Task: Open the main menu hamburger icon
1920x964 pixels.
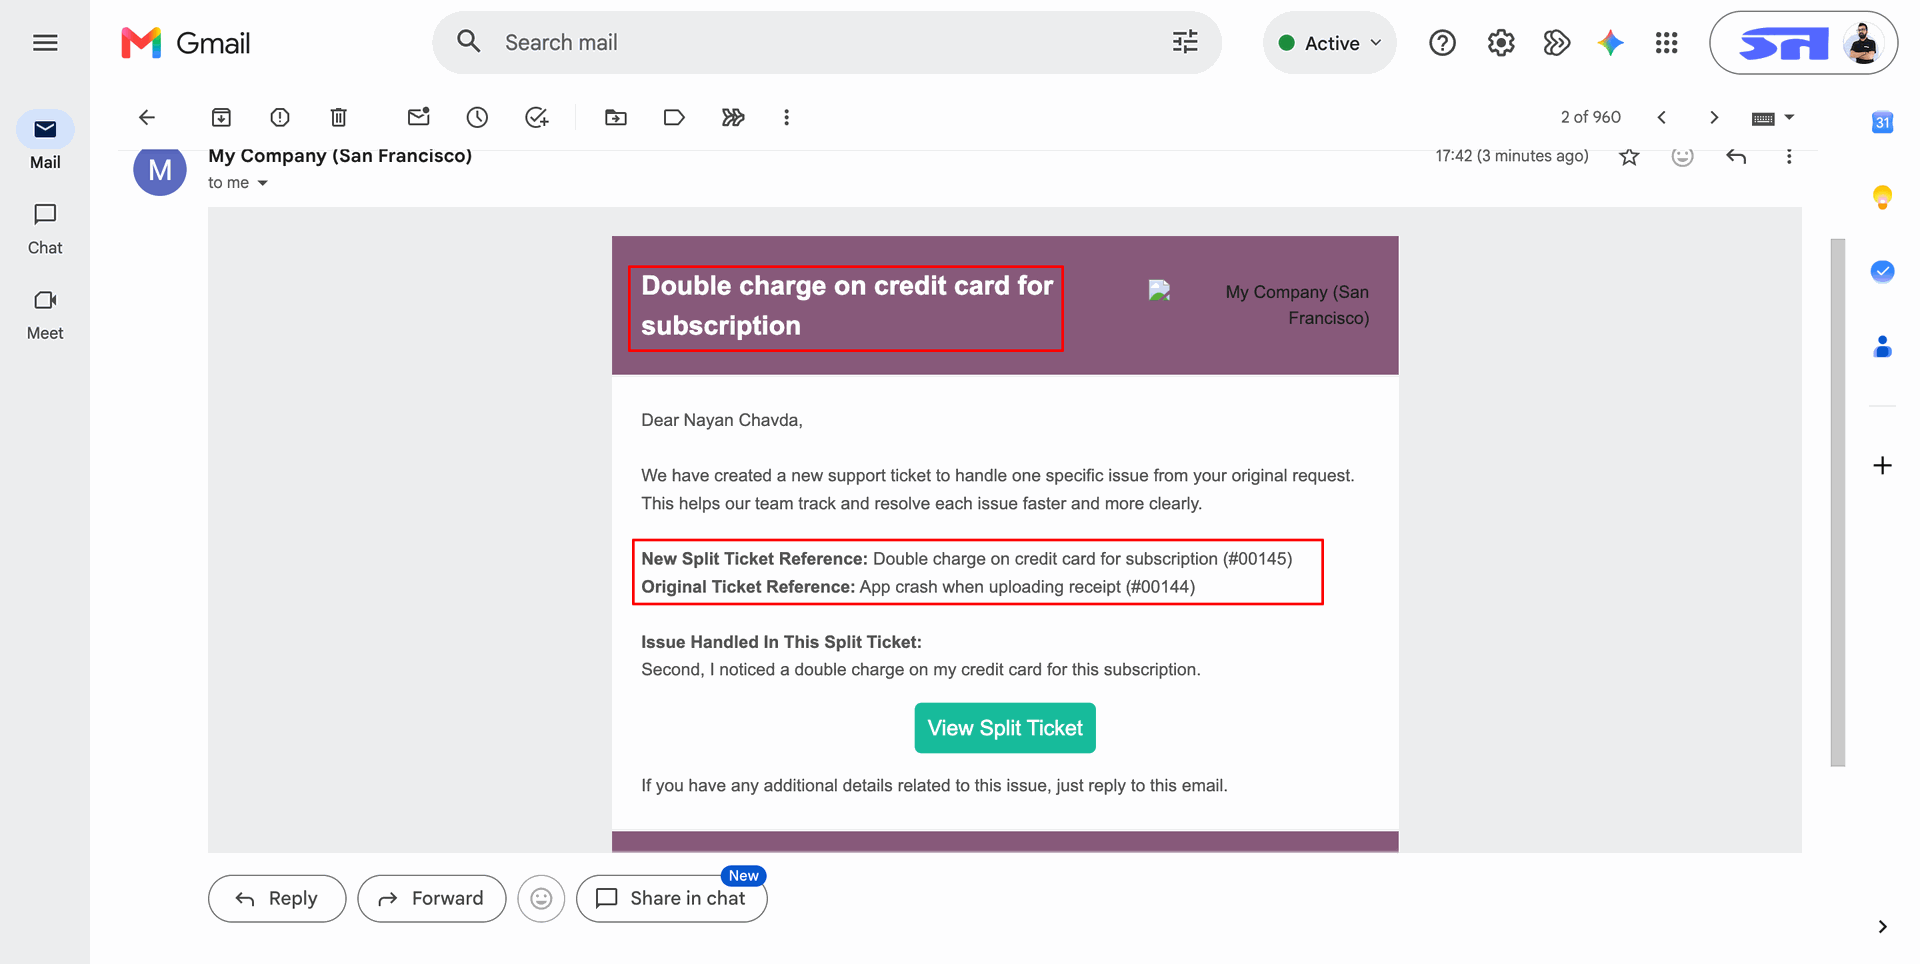Action: coord(45,43)
